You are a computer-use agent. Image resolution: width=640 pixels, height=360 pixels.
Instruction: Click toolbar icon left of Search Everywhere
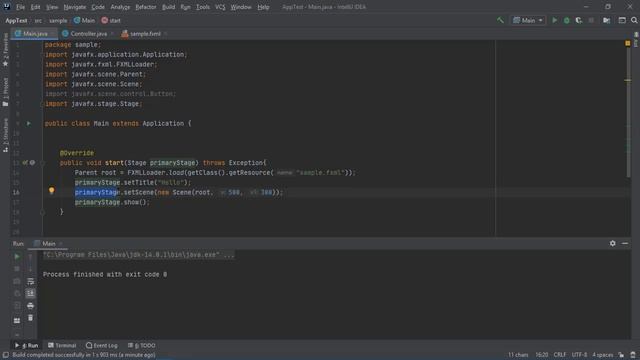[x=622, y=20]
